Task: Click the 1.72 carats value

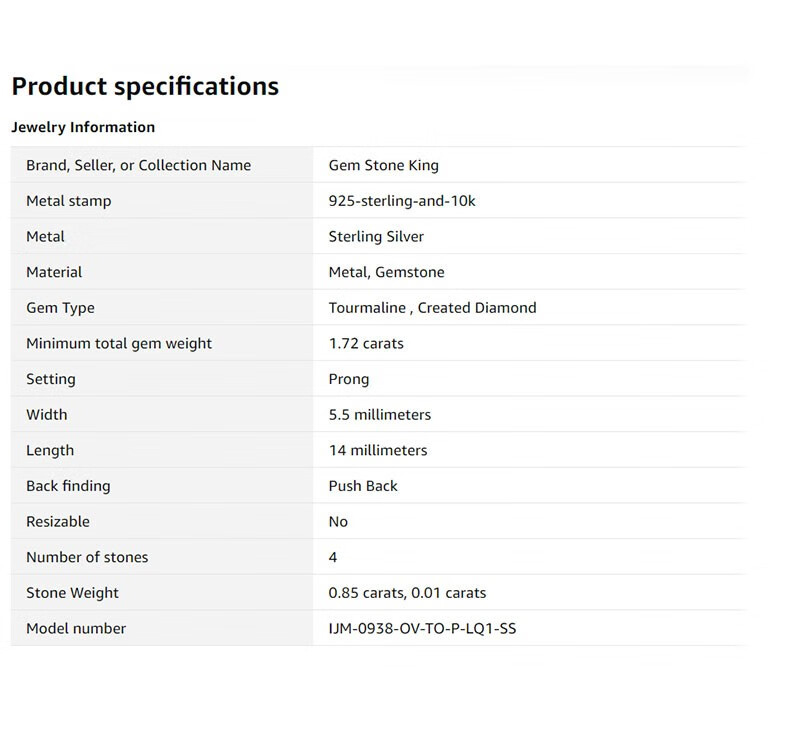Action: 366,344
